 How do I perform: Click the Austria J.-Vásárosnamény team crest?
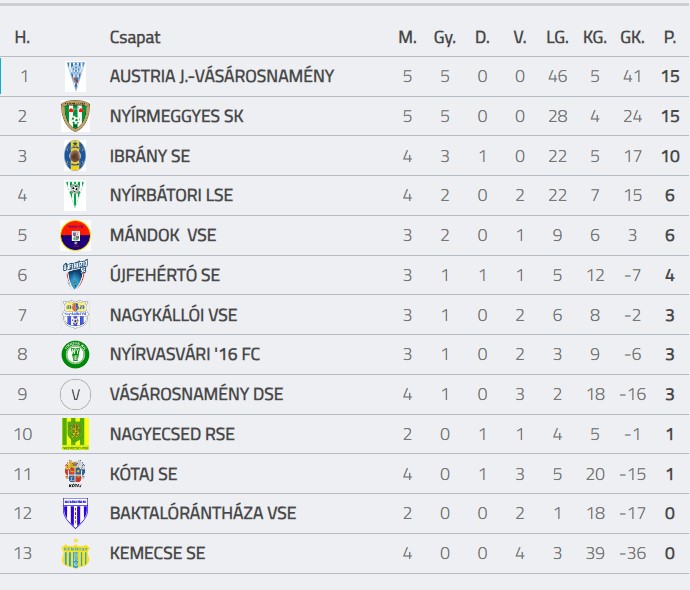pos(75,76)
